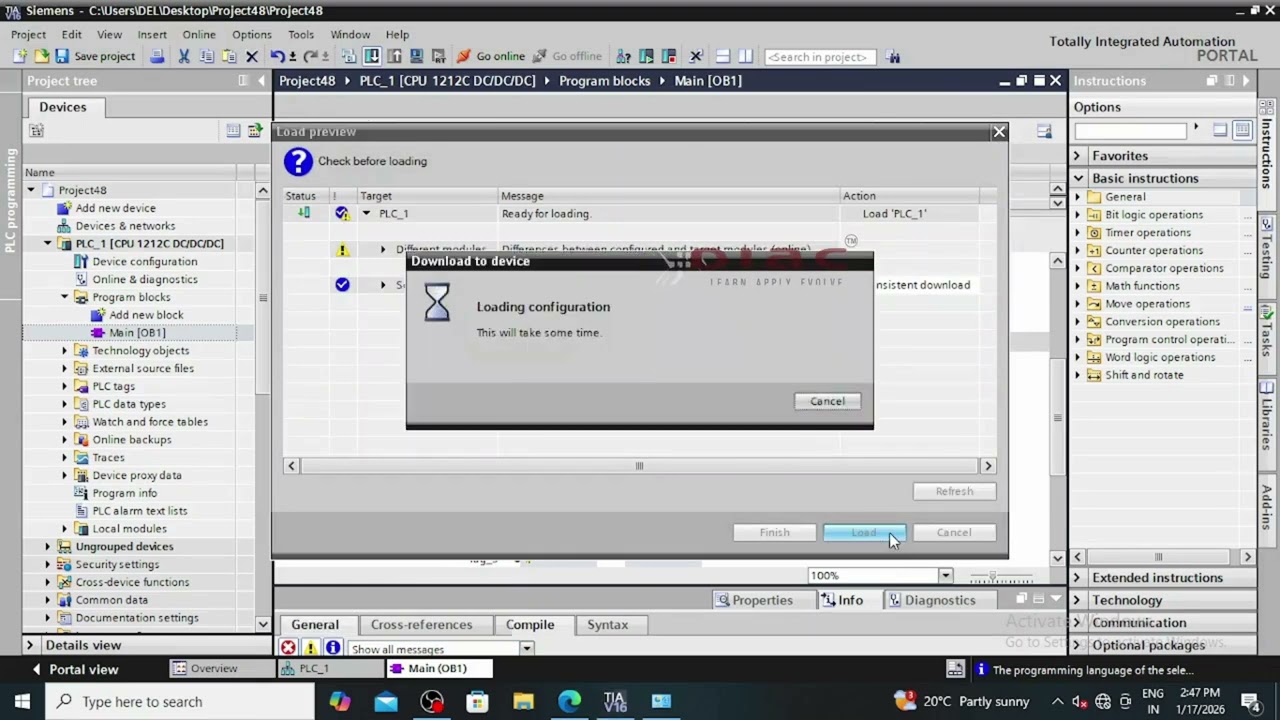Click the binoculars search icon
The image size is (1280, 720).
893,56
